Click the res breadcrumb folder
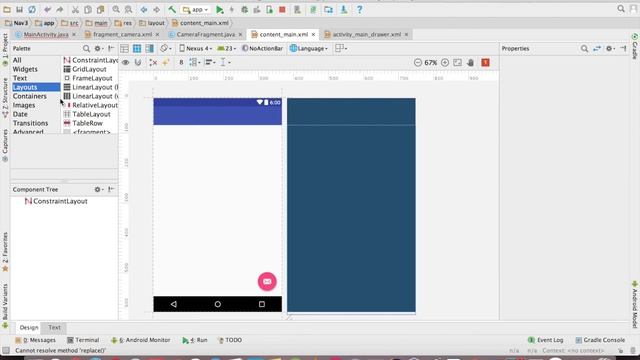The height and width of the screenshot is (360, 640). coord(124,23)
